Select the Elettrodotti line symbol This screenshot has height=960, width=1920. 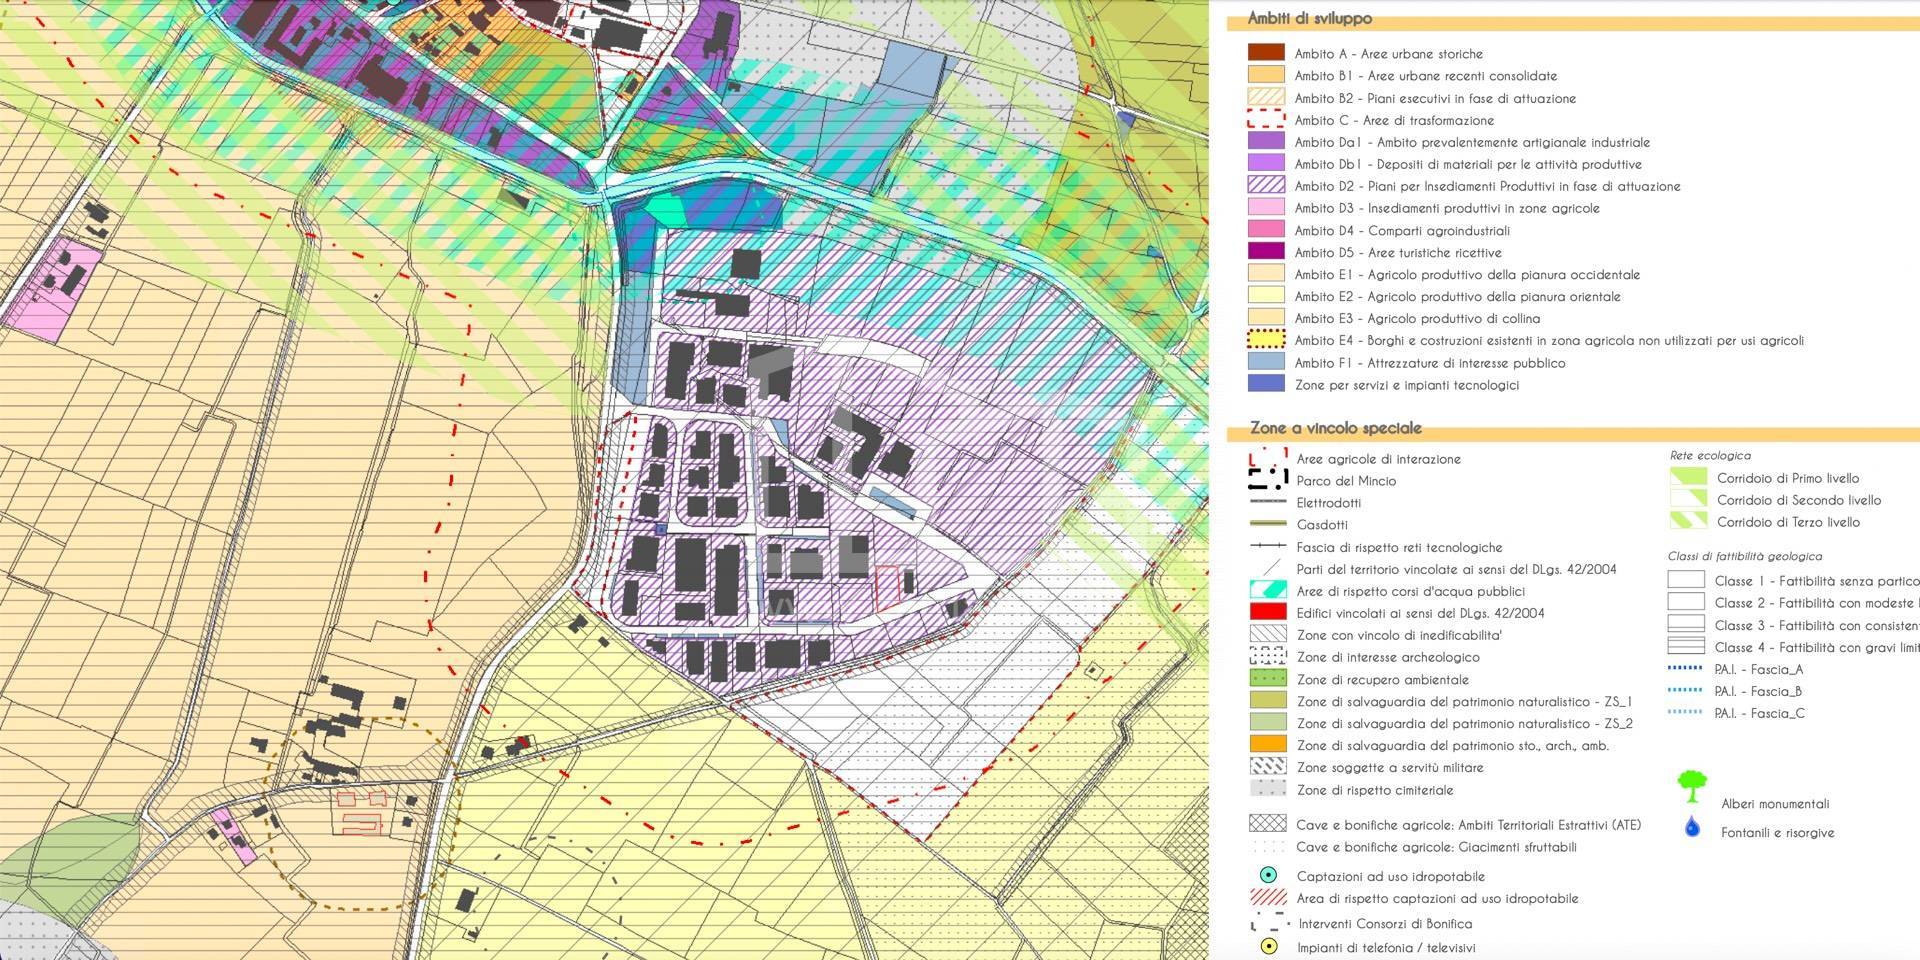tap(1267, 503)
